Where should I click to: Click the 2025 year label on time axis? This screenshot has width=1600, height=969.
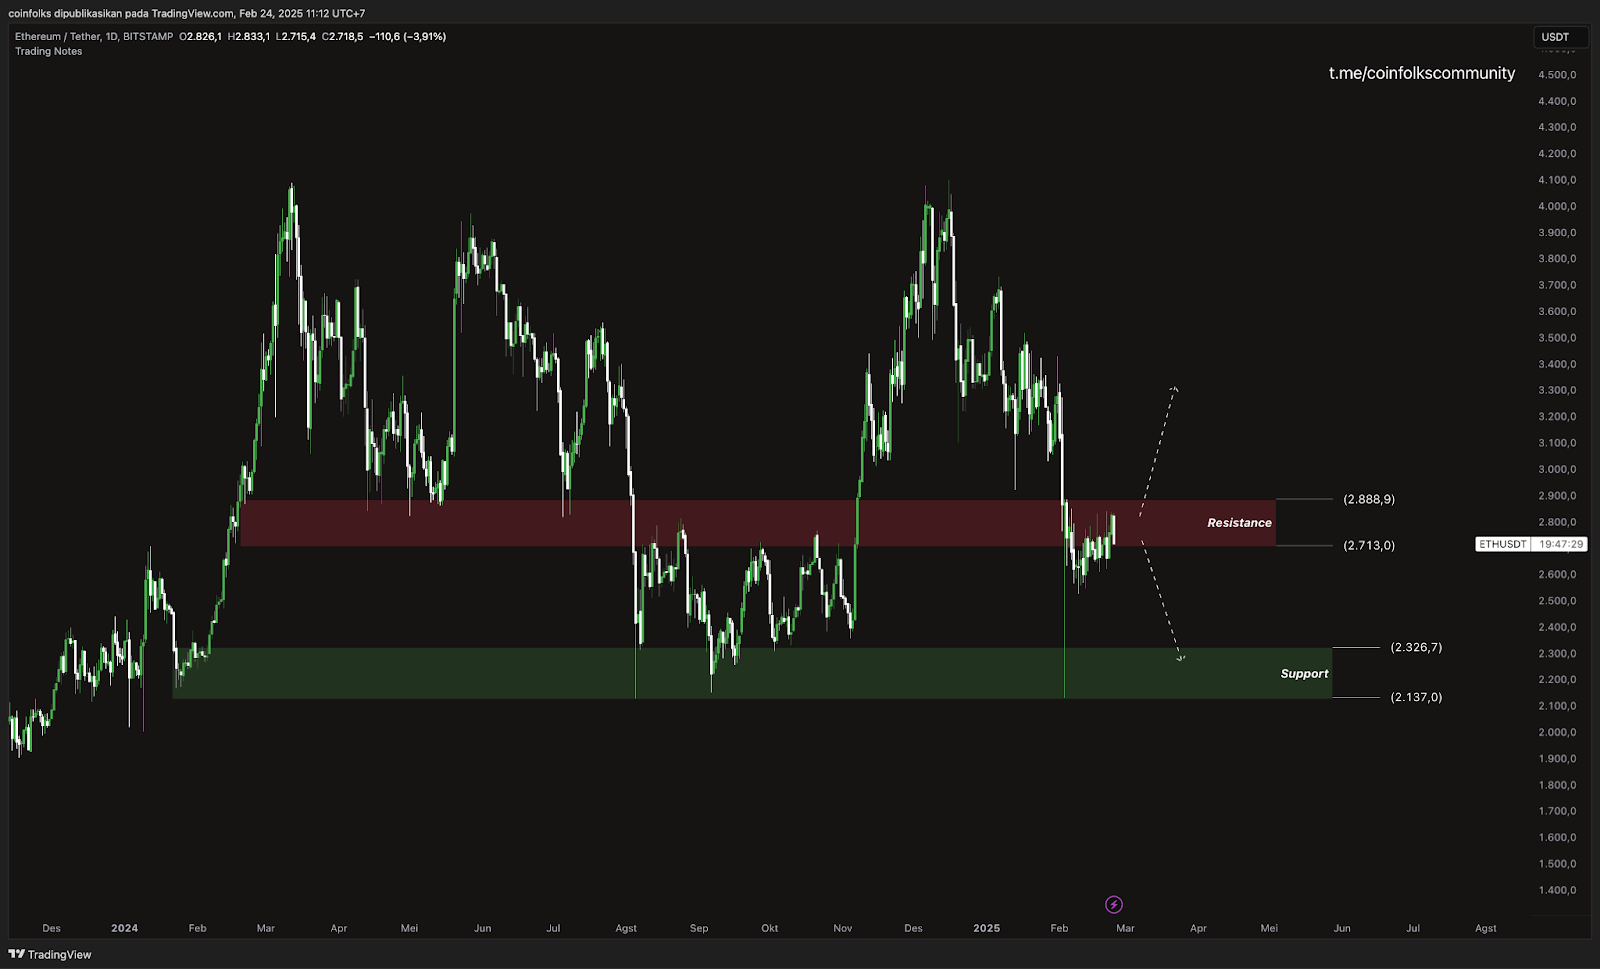(x=986, y=928)
